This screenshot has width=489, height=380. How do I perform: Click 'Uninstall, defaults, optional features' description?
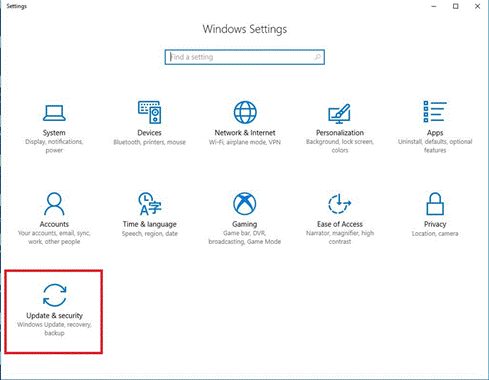tap(435, 146)
